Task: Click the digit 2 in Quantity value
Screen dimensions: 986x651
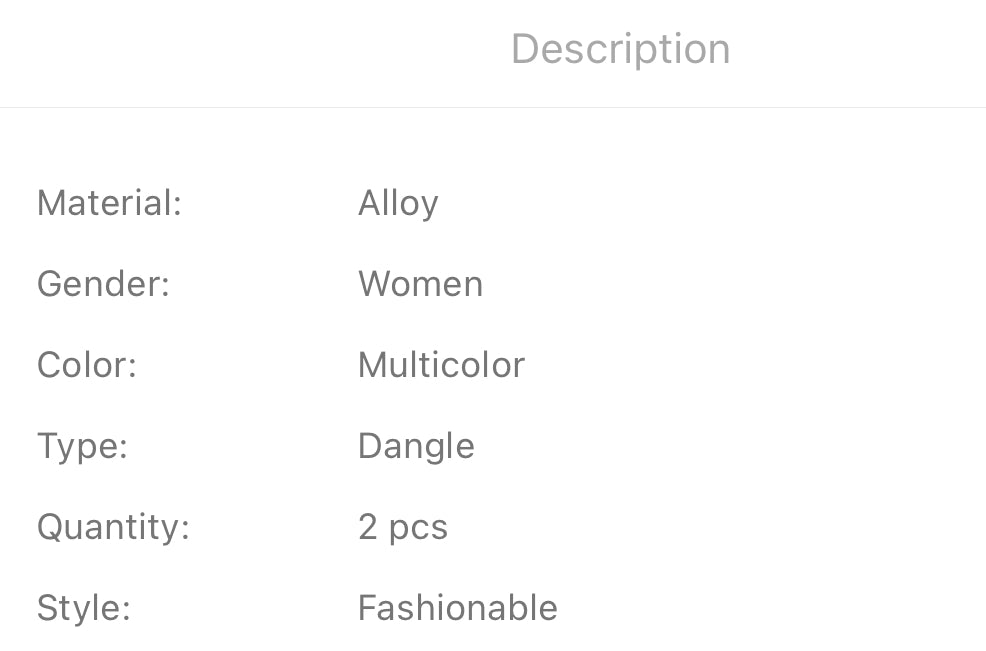Action: click(x=368, y=527)
